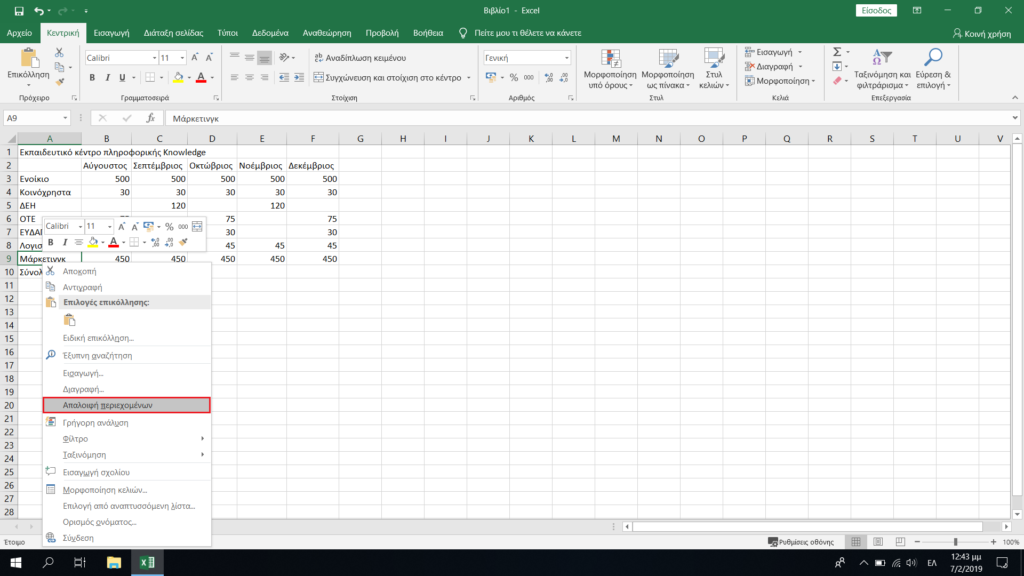Undo the last action

(x=39, y=10)
